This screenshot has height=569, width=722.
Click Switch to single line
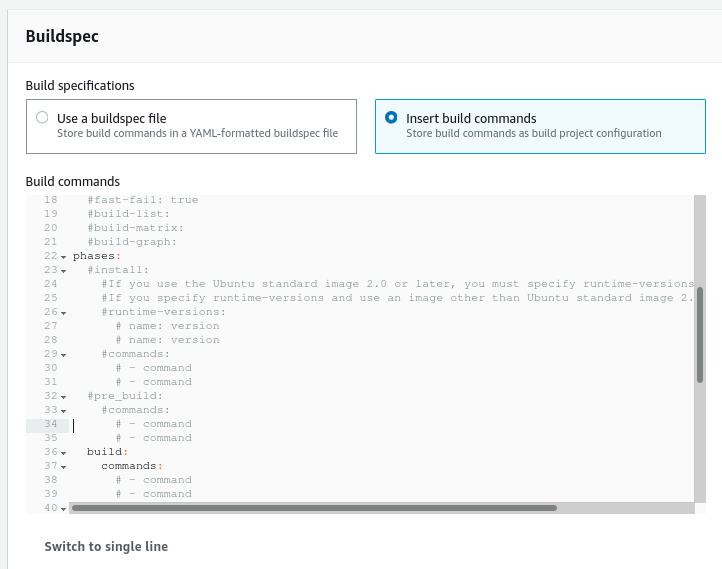tap(106, 546)
